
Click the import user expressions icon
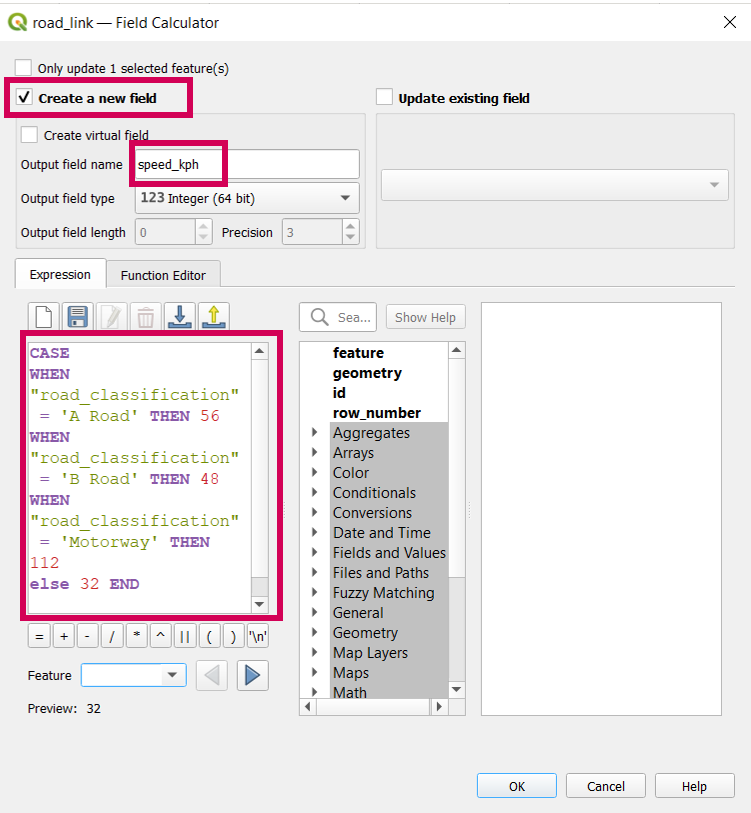click(180, 317)
